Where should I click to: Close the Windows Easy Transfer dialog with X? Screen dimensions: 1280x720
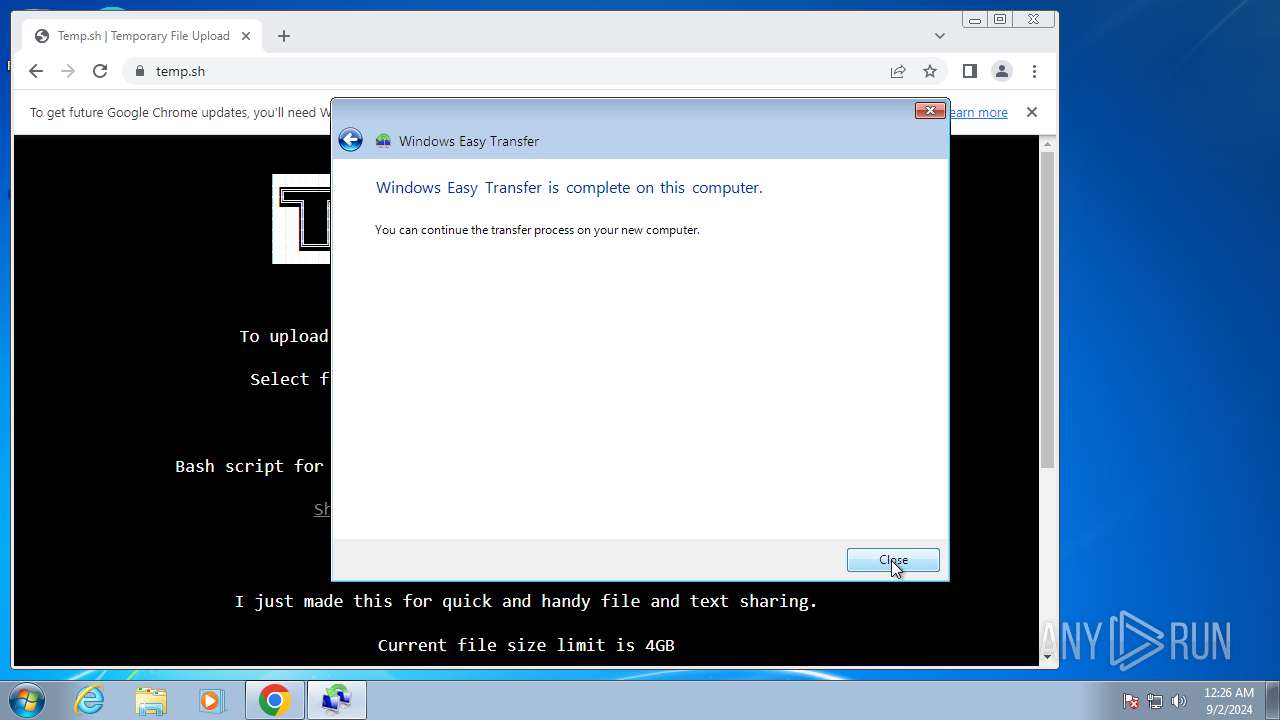point(930,110)
